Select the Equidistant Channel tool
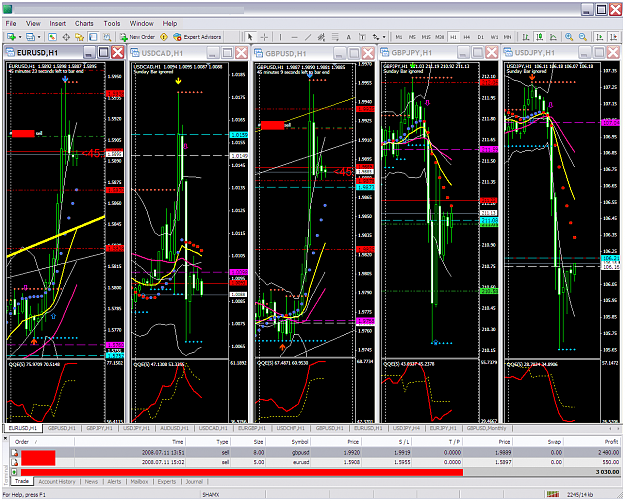Screen dimensions: 625x501 coord(321,37)
